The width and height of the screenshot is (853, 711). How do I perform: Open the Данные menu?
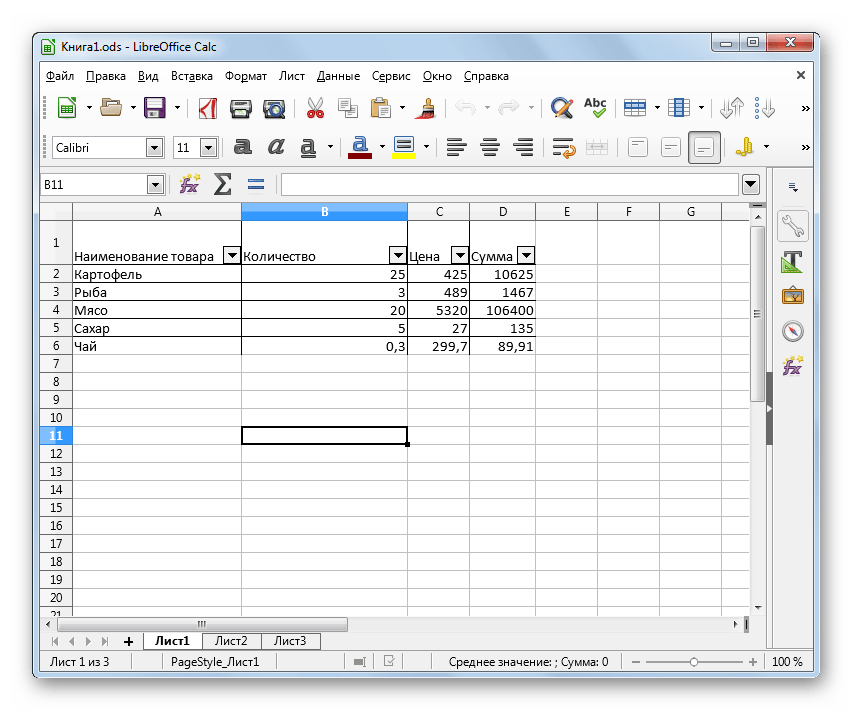(338, 76)
